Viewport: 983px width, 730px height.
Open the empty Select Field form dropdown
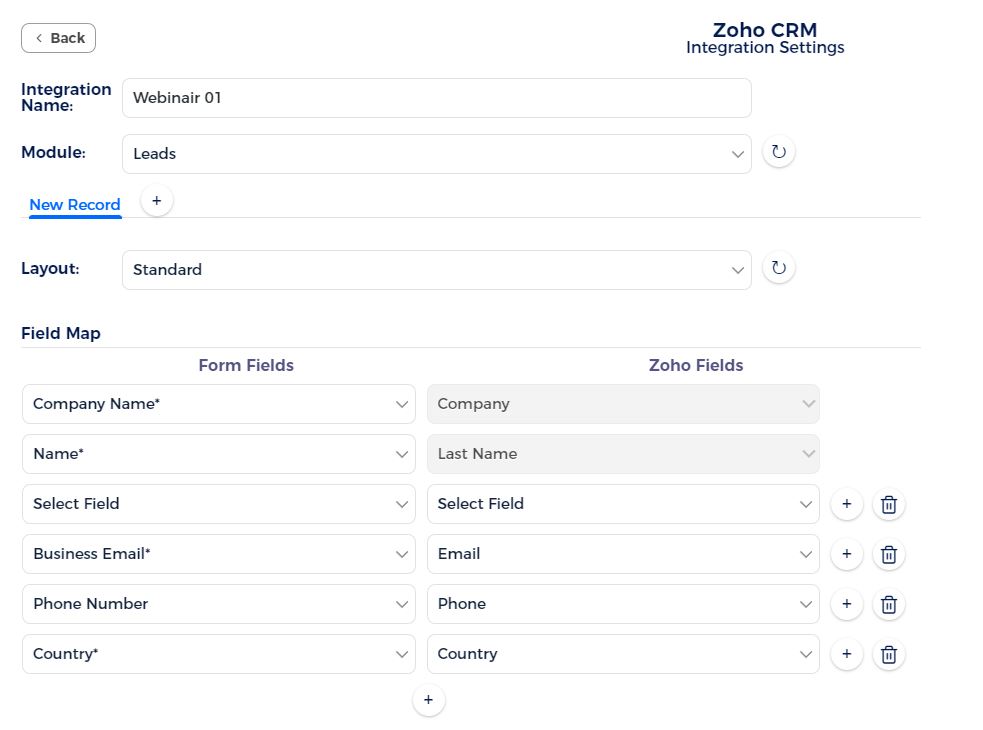pyautogui.click(x=219, y=504)
